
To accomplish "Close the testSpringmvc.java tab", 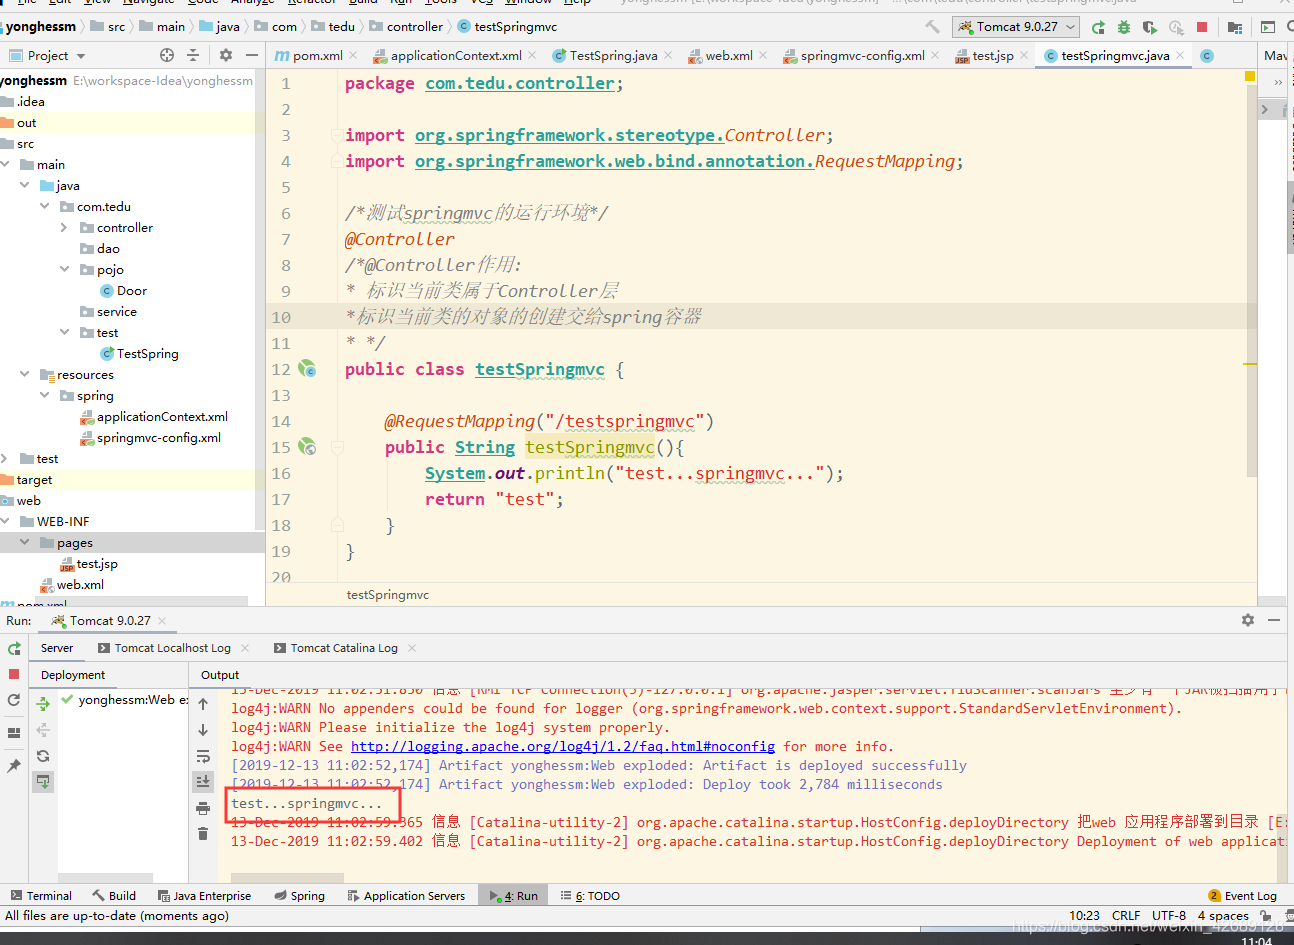I will 1180,56.
